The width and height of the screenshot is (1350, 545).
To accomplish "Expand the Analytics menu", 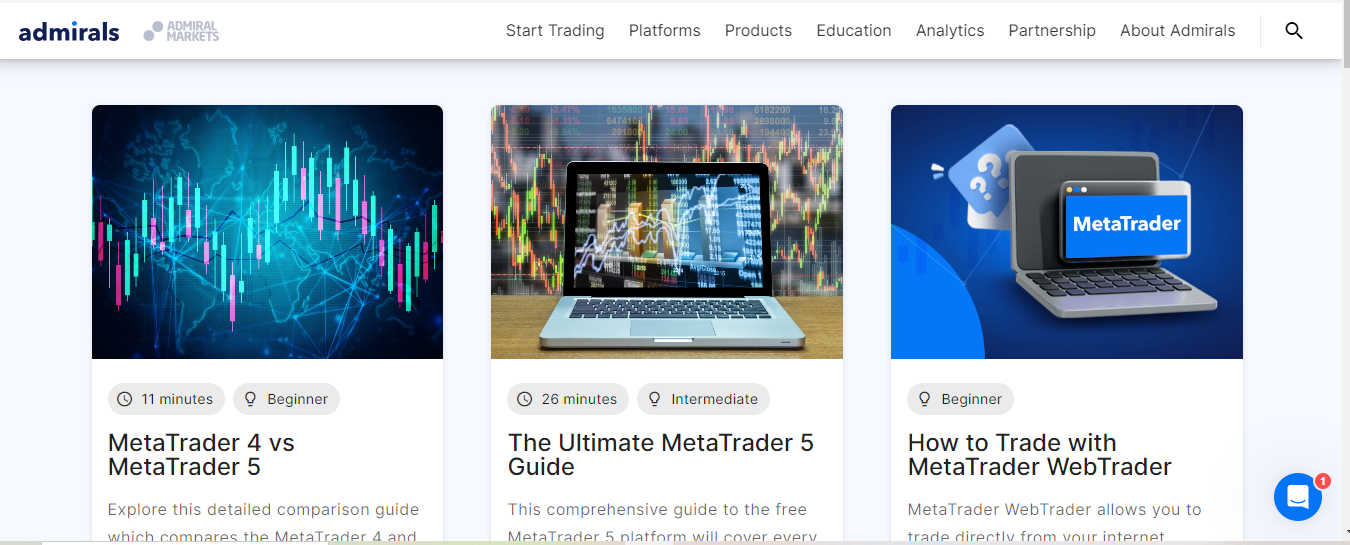I will click(950, 30).
